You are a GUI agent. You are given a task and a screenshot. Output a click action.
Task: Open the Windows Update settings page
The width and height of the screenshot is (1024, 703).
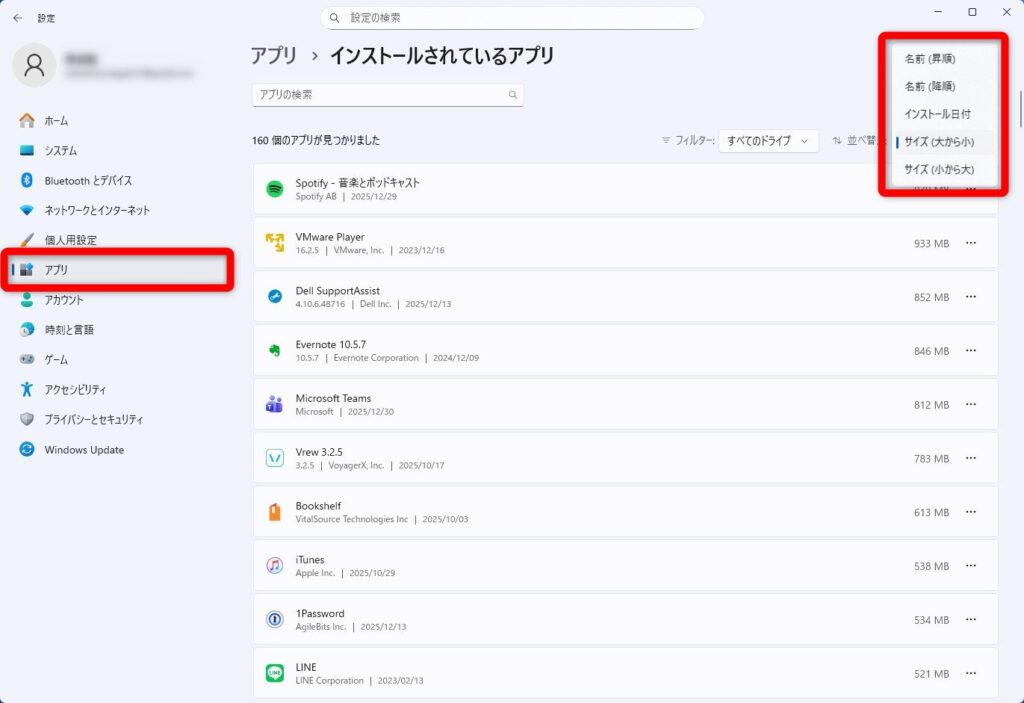84,450
